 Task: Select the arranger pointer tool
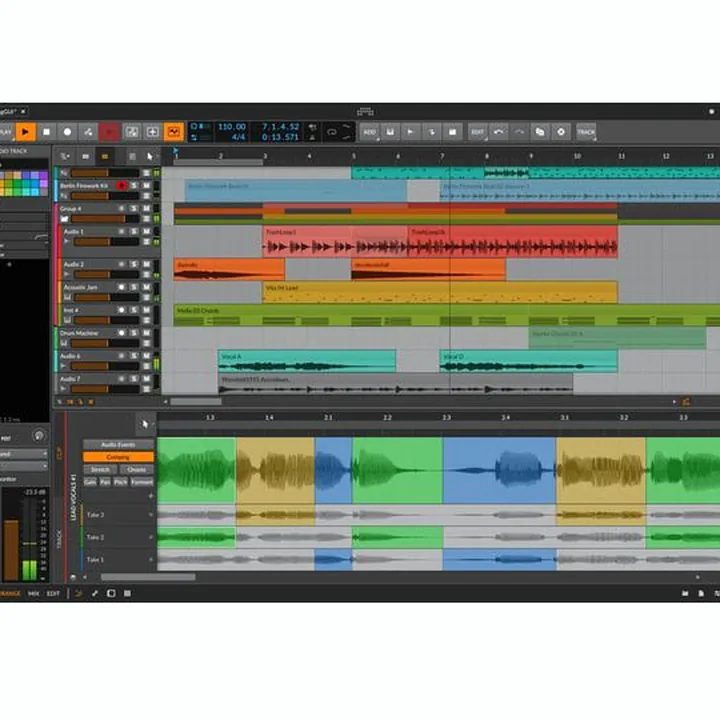click(150, 157)
